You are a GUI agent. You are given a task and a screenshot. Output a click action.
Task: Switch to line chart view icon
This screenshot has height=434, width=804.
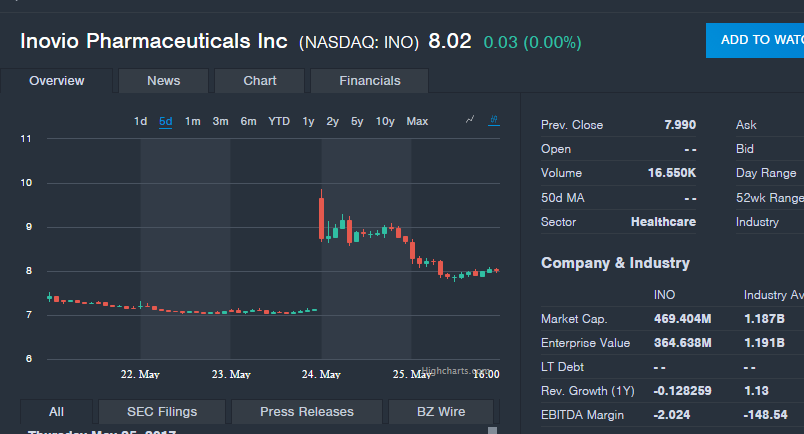point(470,120)
